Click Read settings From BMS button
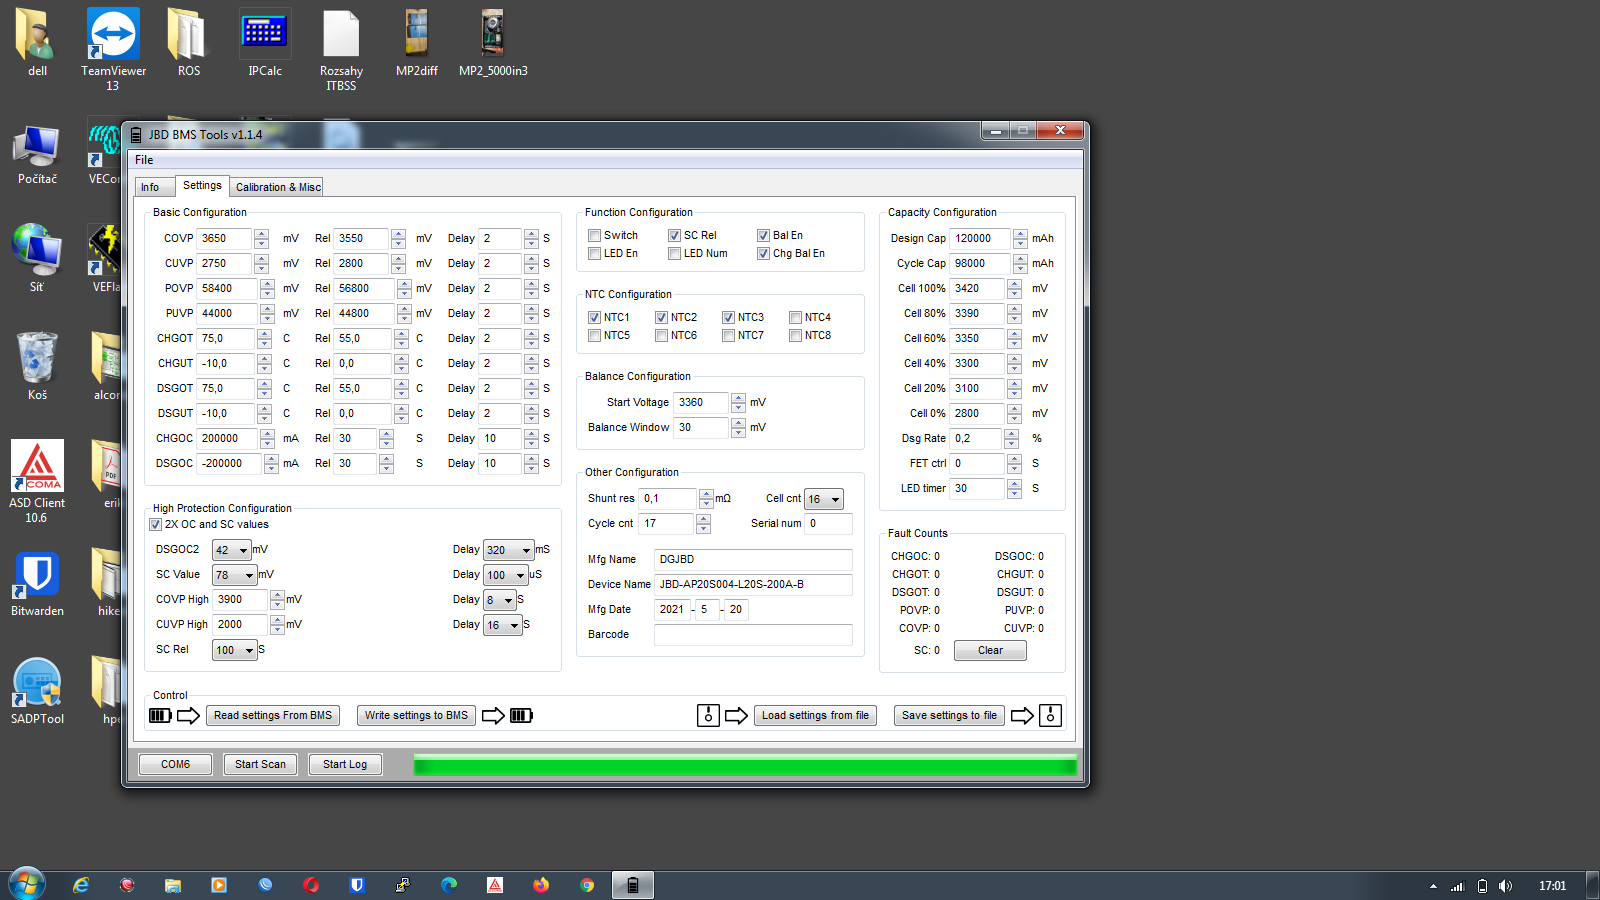 272,715
